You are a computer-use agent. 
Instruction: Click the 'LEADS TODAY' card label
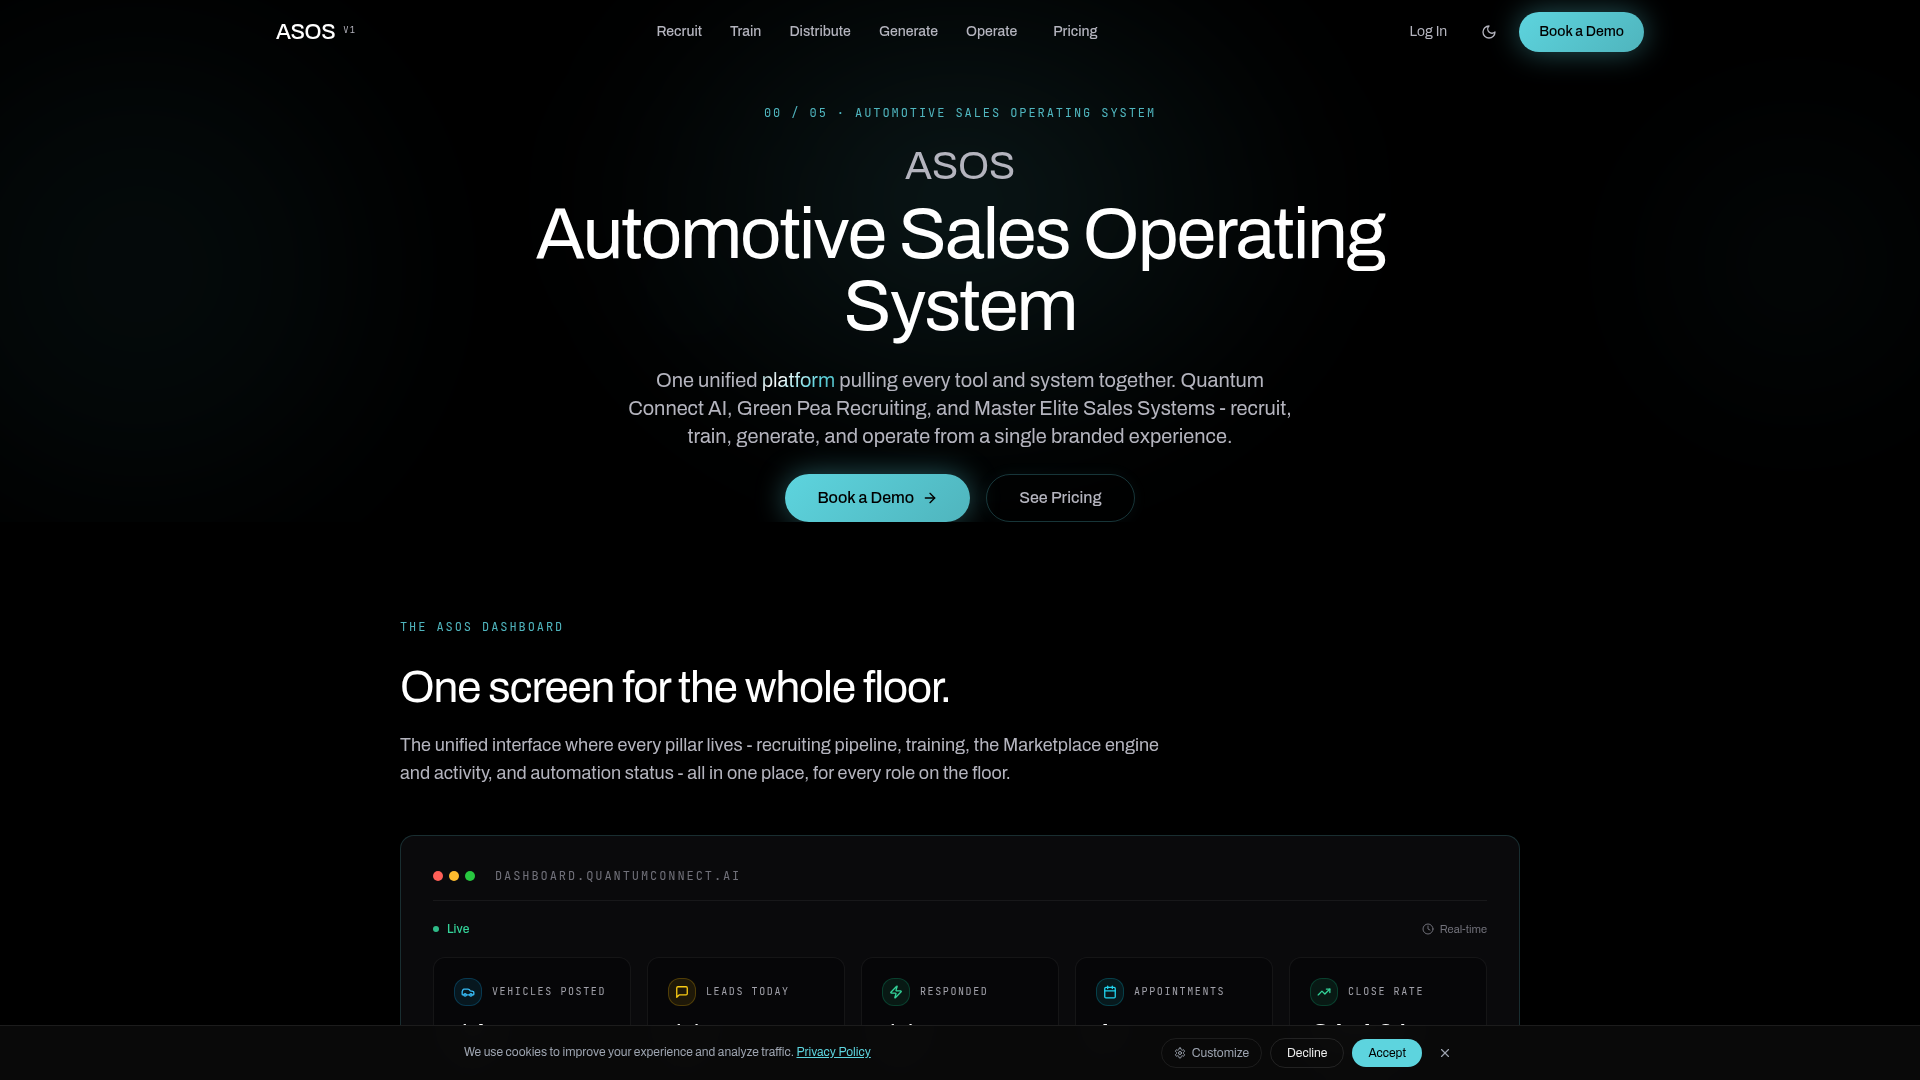click(x=748, y=992)
